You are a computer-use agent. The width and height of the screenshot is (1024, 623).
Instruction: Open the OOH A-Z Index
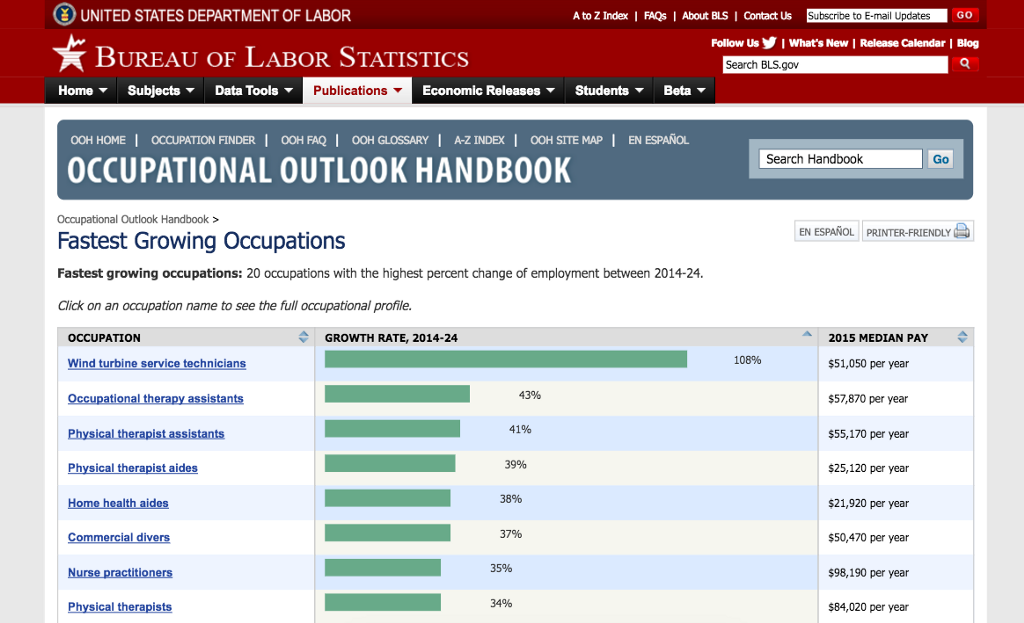[x=479, y=140]
